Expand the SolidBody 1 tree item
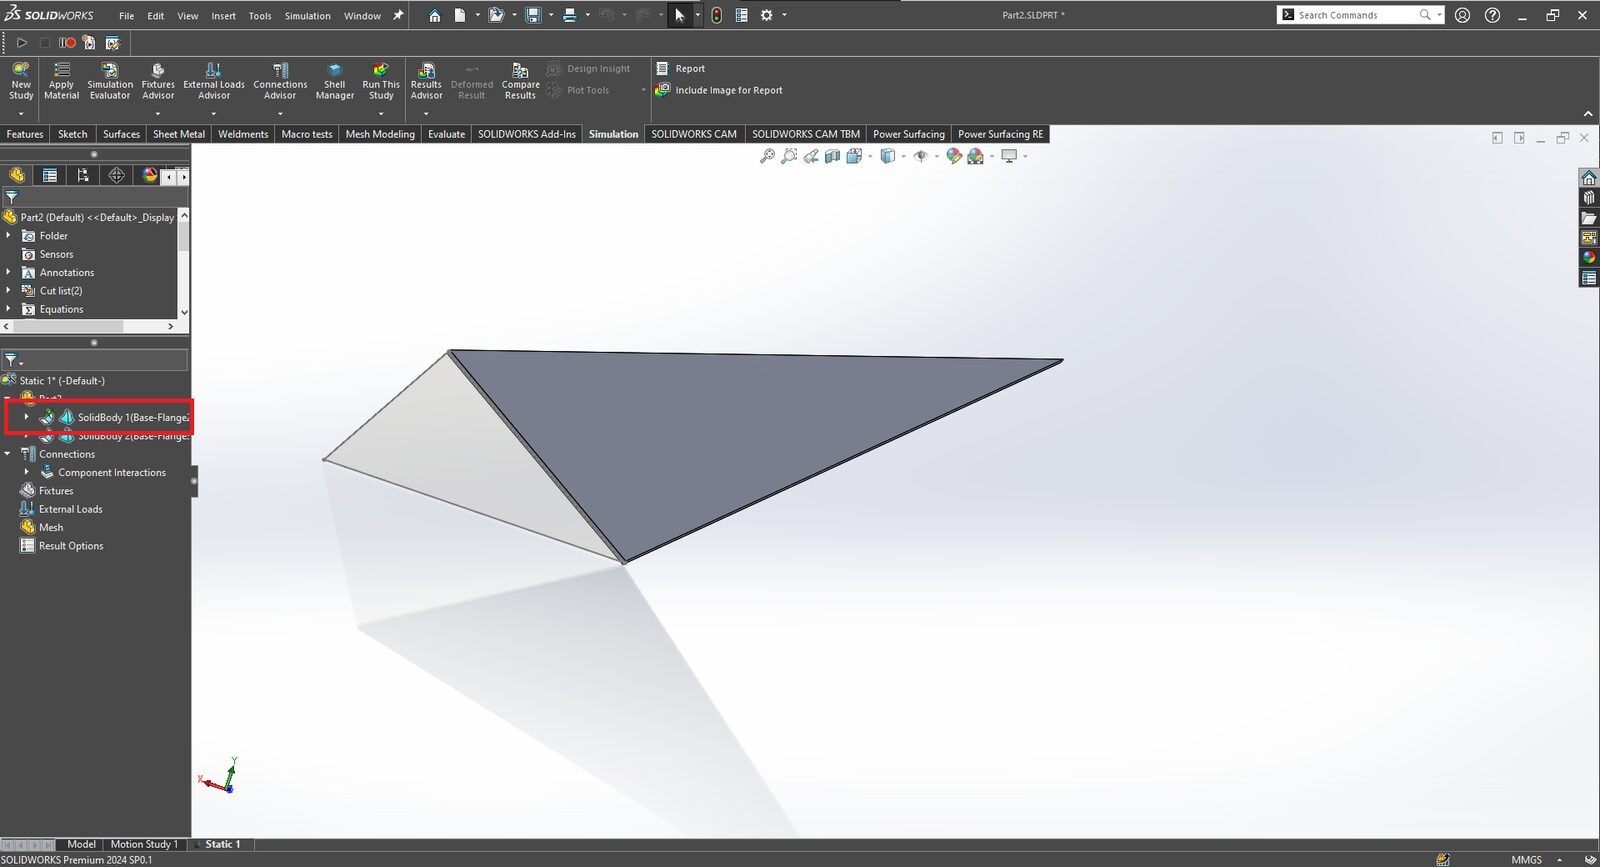1600x867 pixels. [x=27, y=417]
